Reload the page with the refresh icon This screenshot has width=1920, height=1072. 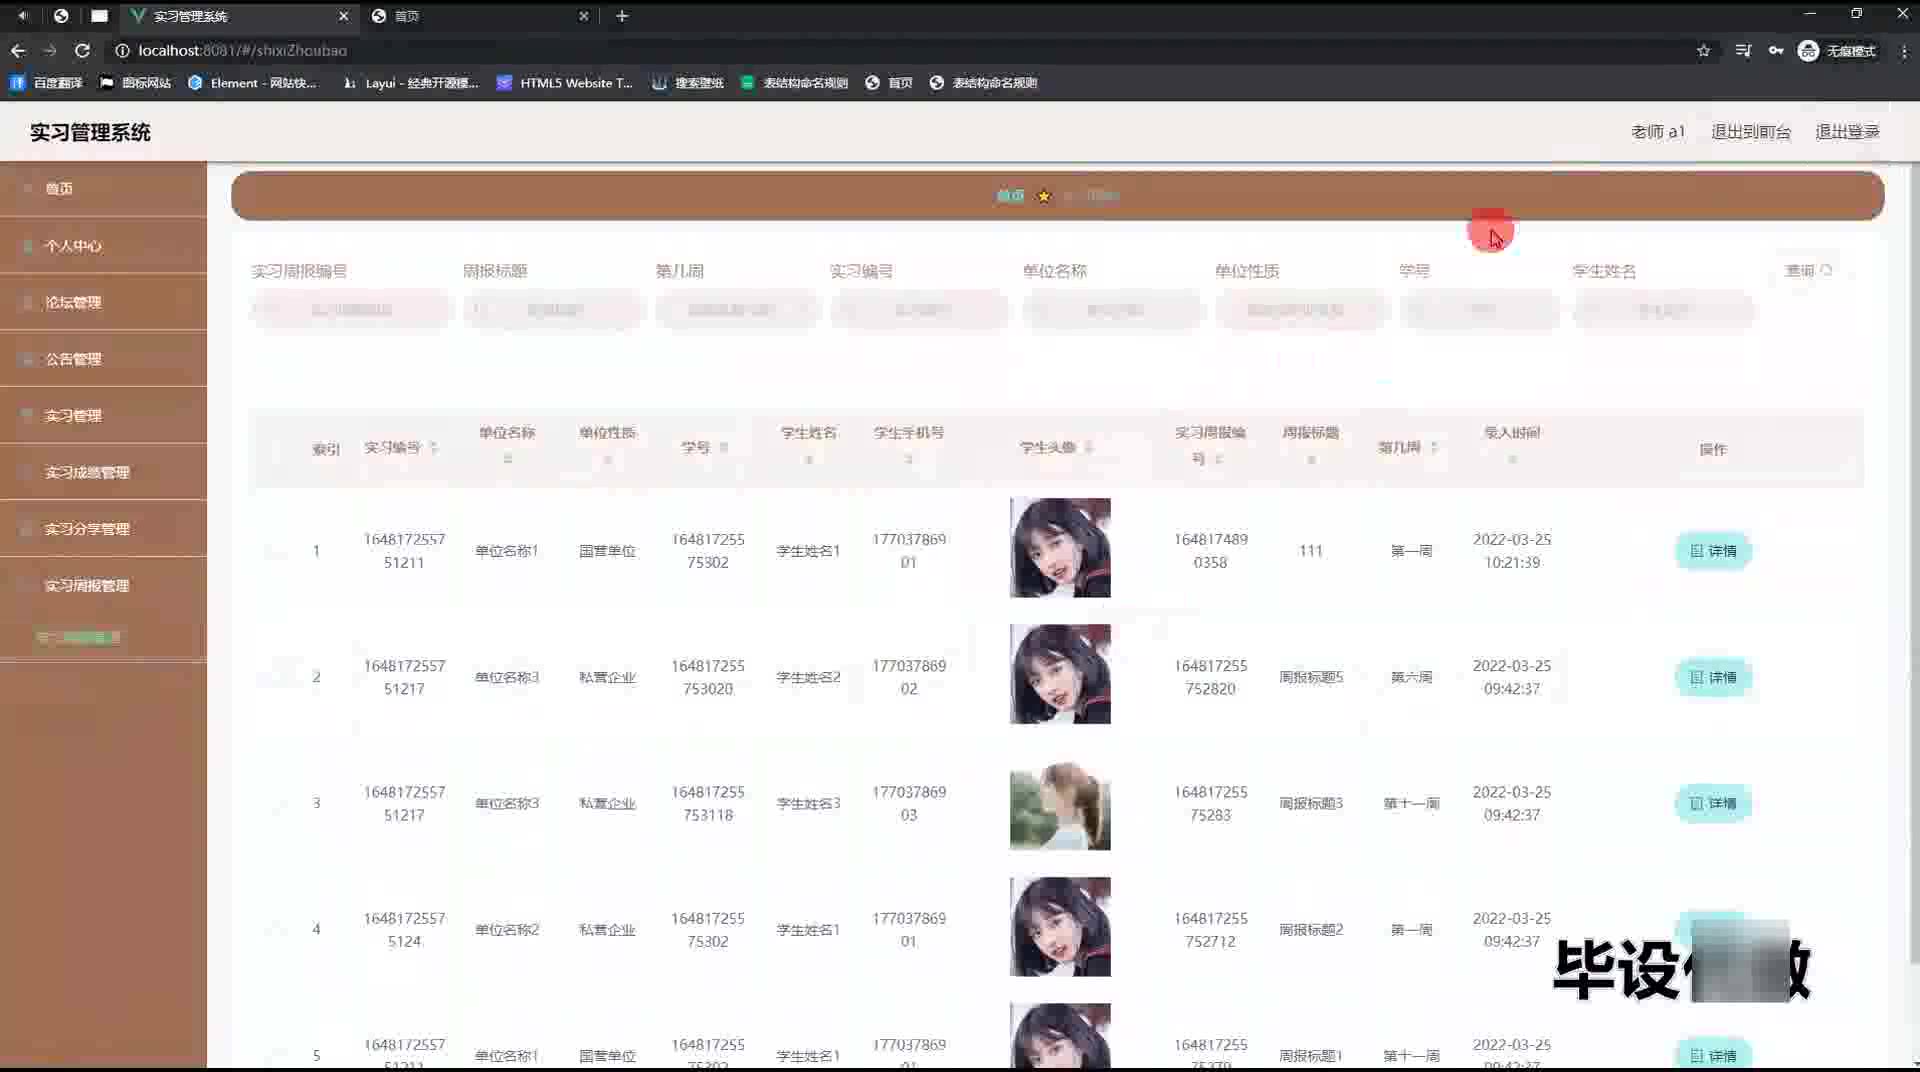[x=82, y=50]
